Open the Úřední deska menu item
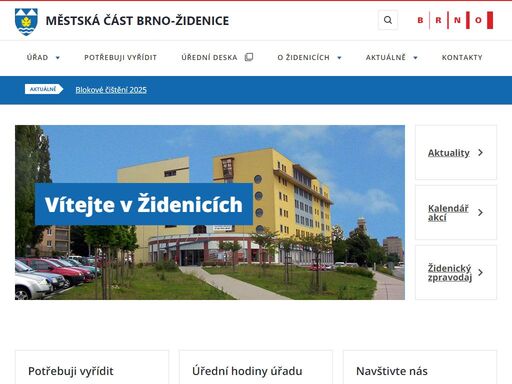Image resolution: width=512 pixels, height=384 pixels. pyautogui.click(x=209, y=57)
